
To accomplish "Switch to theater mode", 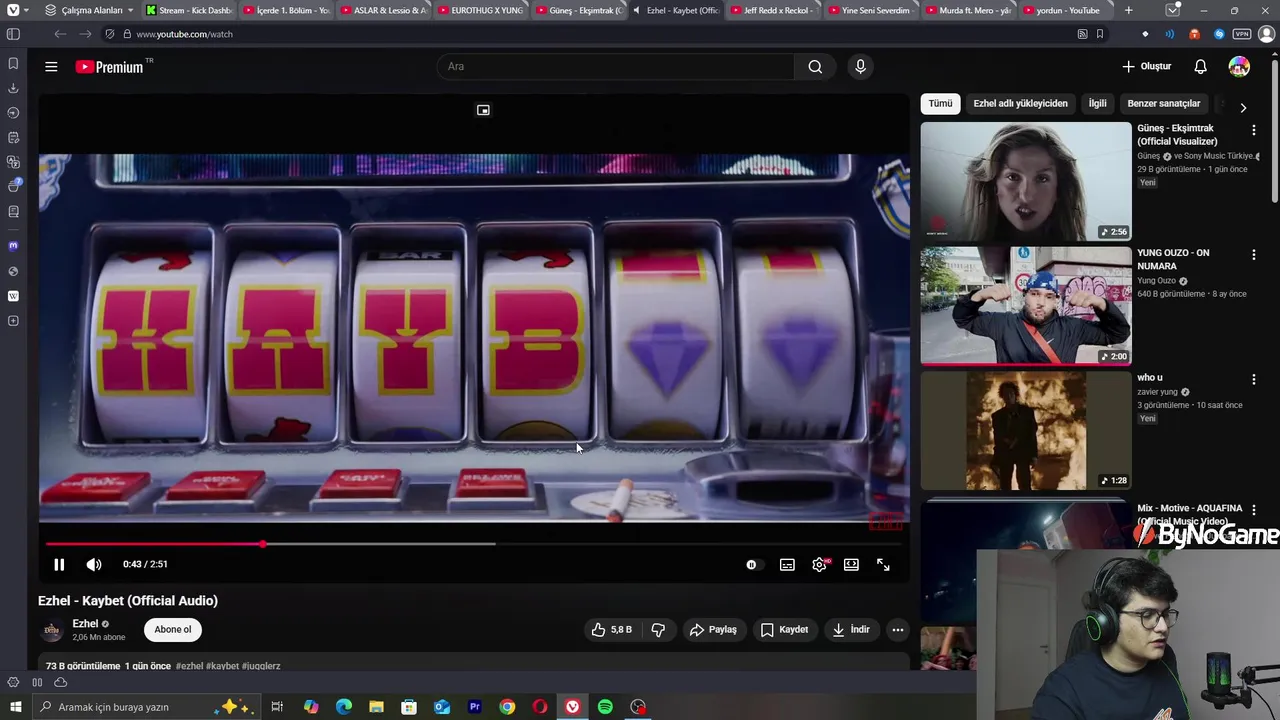I will [x=851, y=565].
